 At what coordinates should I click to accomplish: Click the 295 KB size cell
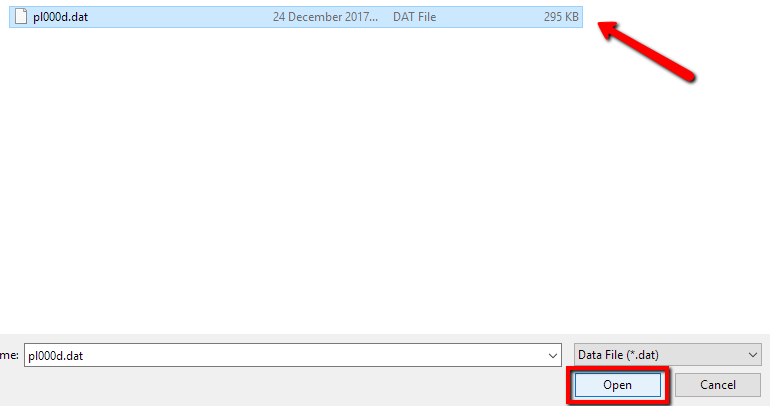click(x=561, y=17)
